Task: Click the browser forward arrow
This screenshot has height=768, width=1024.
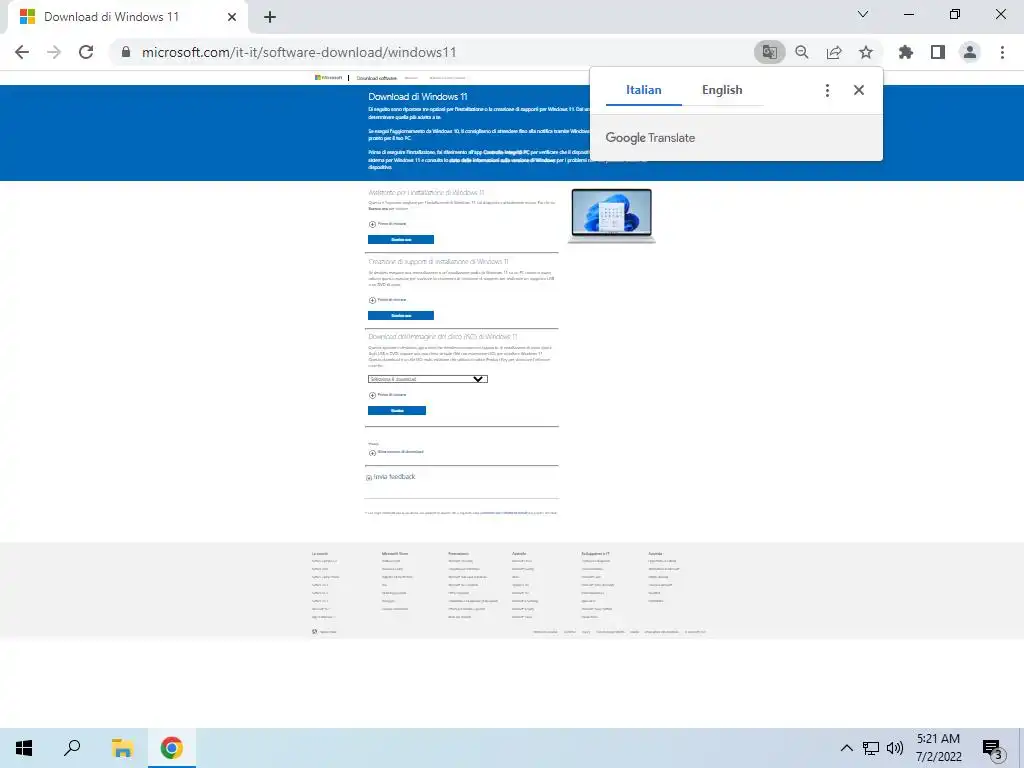Action: pyautogui.click(x=54, y=52)
